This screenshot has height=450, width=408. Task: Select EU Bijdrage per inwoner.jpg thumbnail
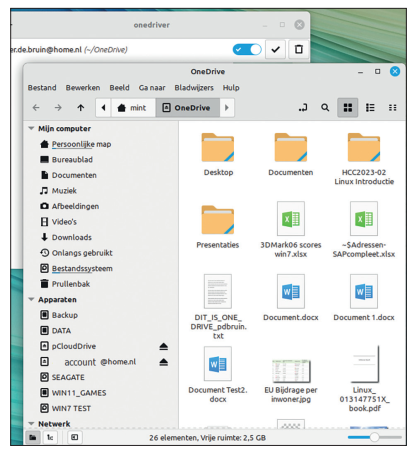click(291, 371)
